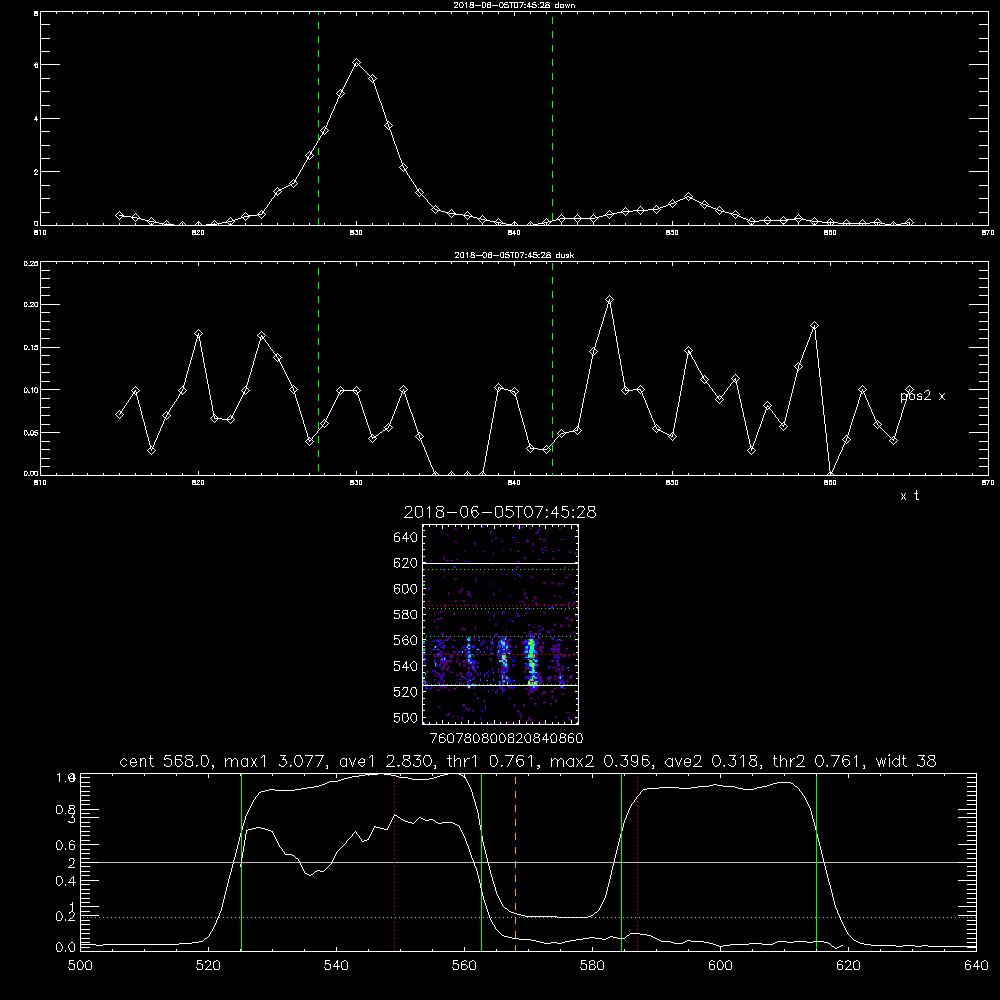
Task: Click the '0.4' y-axis label of profile plot
Action: [x=66, y=881]
